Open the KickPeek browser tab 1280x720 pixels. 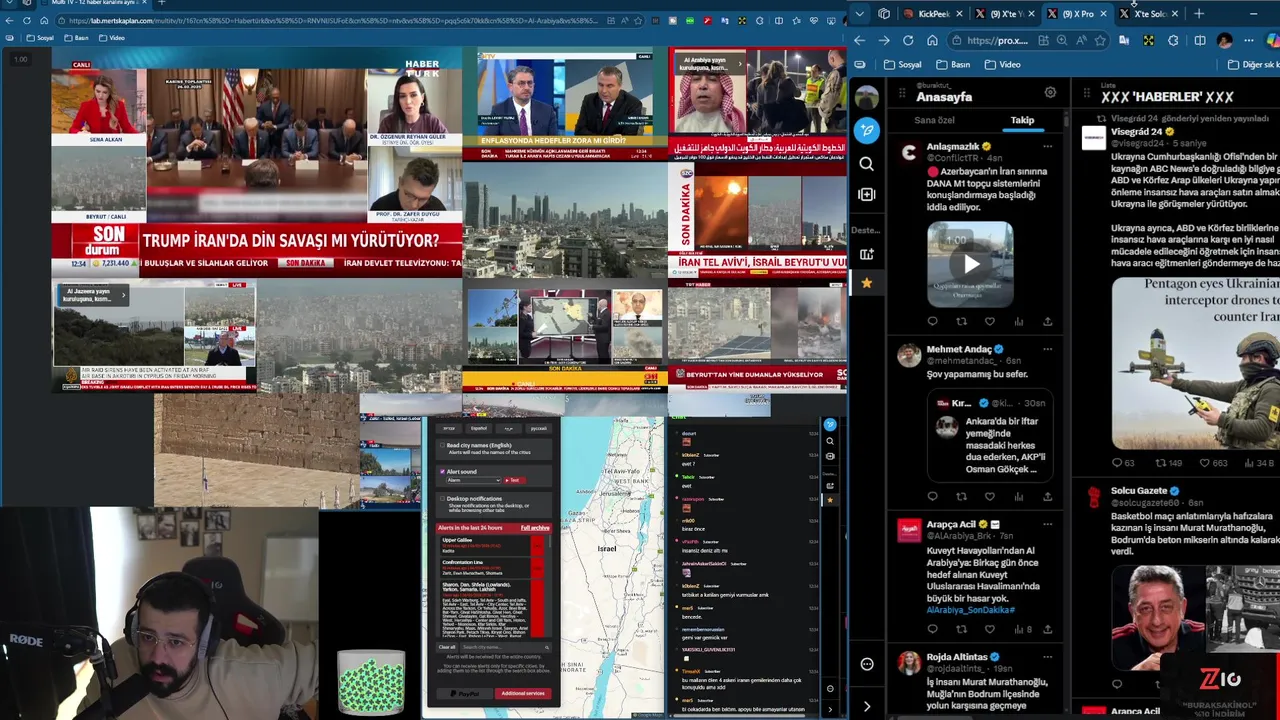point(934,13)
